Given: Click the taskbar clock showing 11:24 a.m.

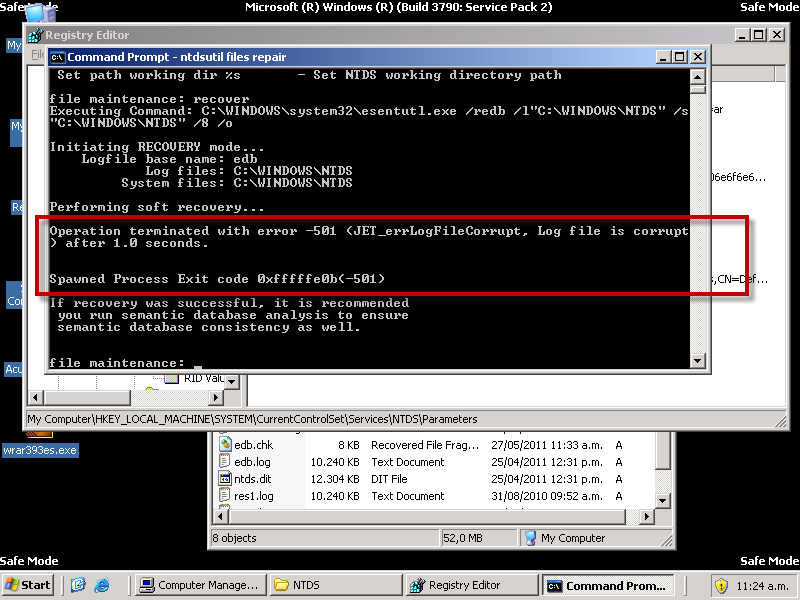Looking at the screenshot, I should coord(761,585).
